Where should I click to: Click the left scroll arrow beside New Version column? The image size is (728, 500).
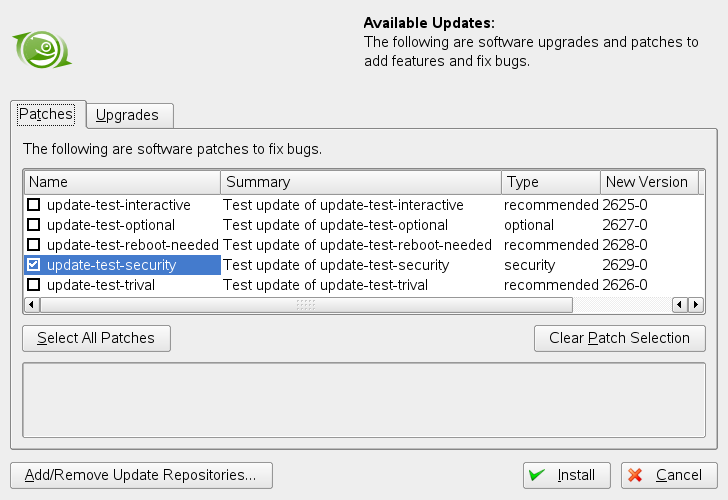pos(680,304)
